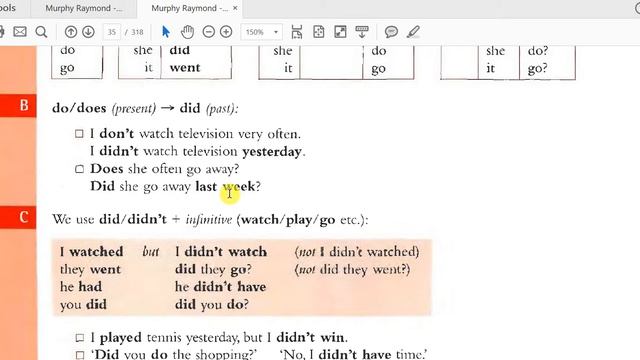The image size is (640, 360).
Task: Click "(not I didn't watched)" text
Action: pyautogui.click(x=357, y=251)
